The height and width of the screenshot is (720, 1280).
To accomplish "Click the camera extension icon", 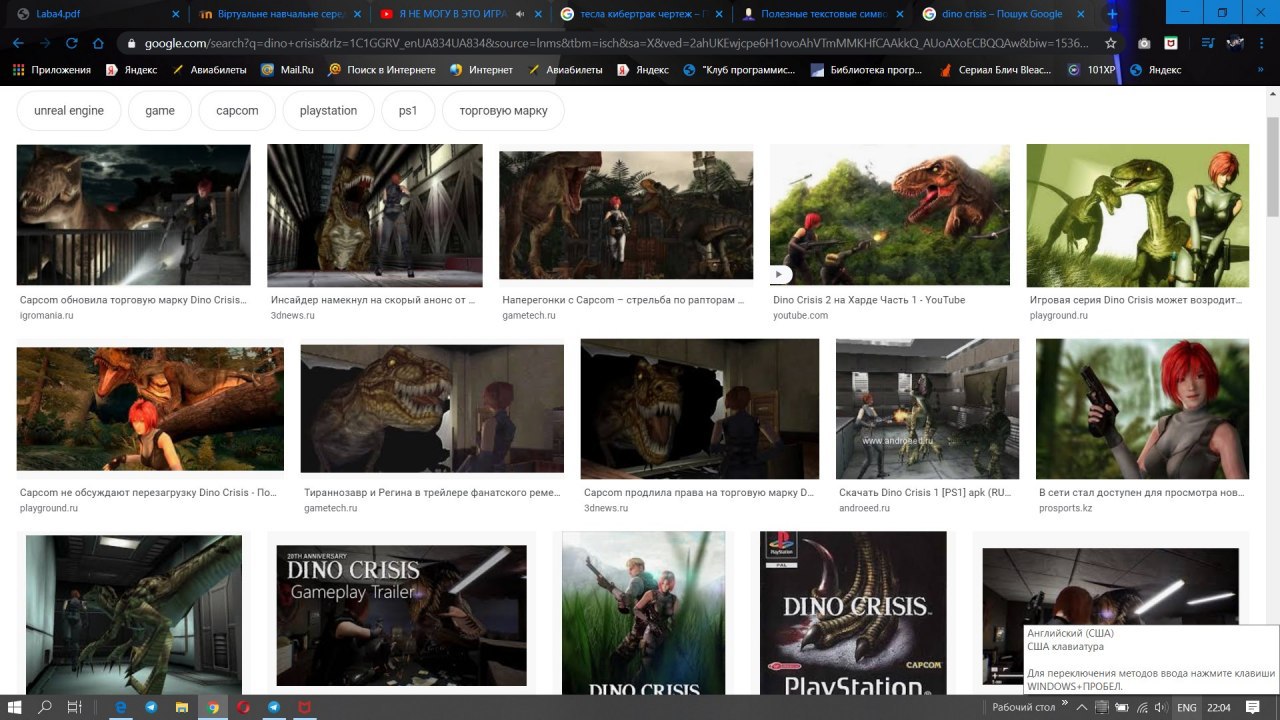I will point(1144,43).
